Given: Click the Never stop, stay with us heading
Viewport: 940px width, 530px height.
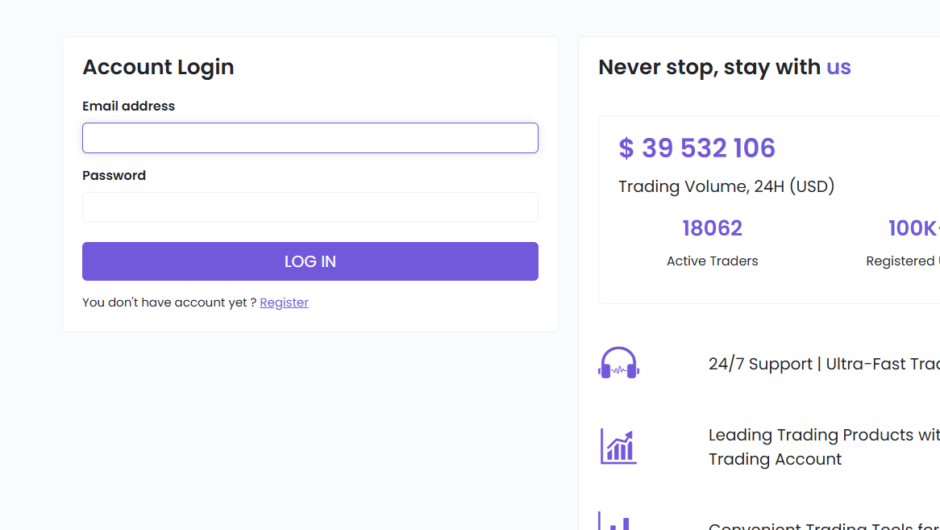Looking at the screenshot, I should [x=724, y=67].
